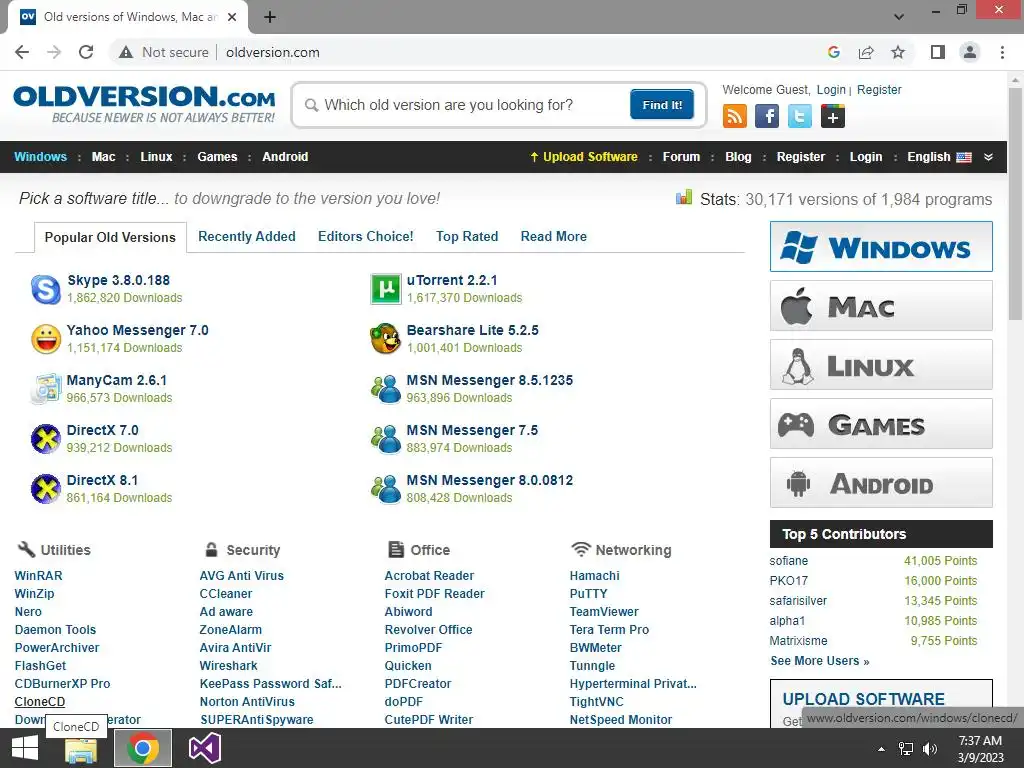Open the Google icon in address bar
The width and height of the screenshot is (1024, 768).
(x=833, y=52)
